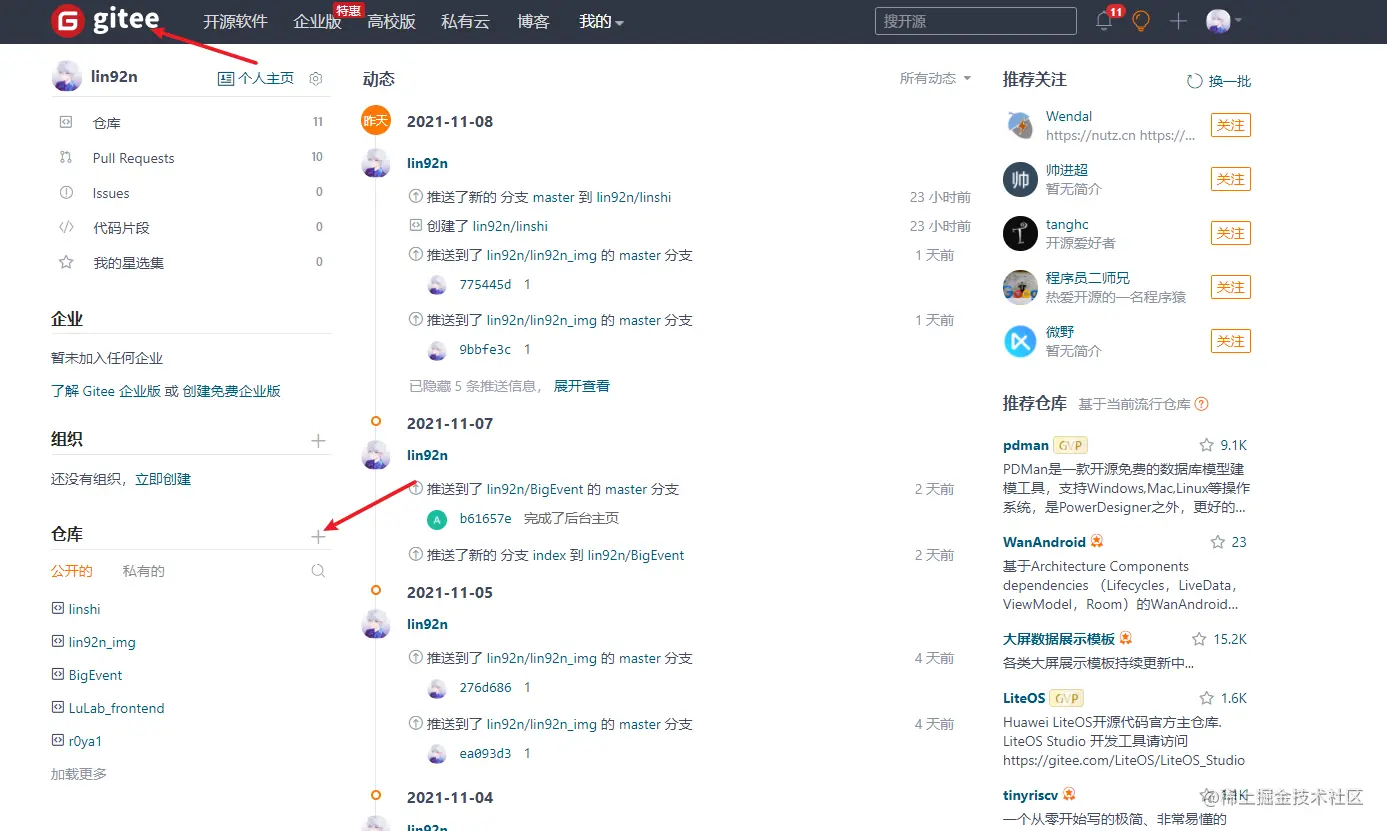Open 高校版 in navigation bar
The height and width of the screenshot is (831, 1387).
coord(391,21)
